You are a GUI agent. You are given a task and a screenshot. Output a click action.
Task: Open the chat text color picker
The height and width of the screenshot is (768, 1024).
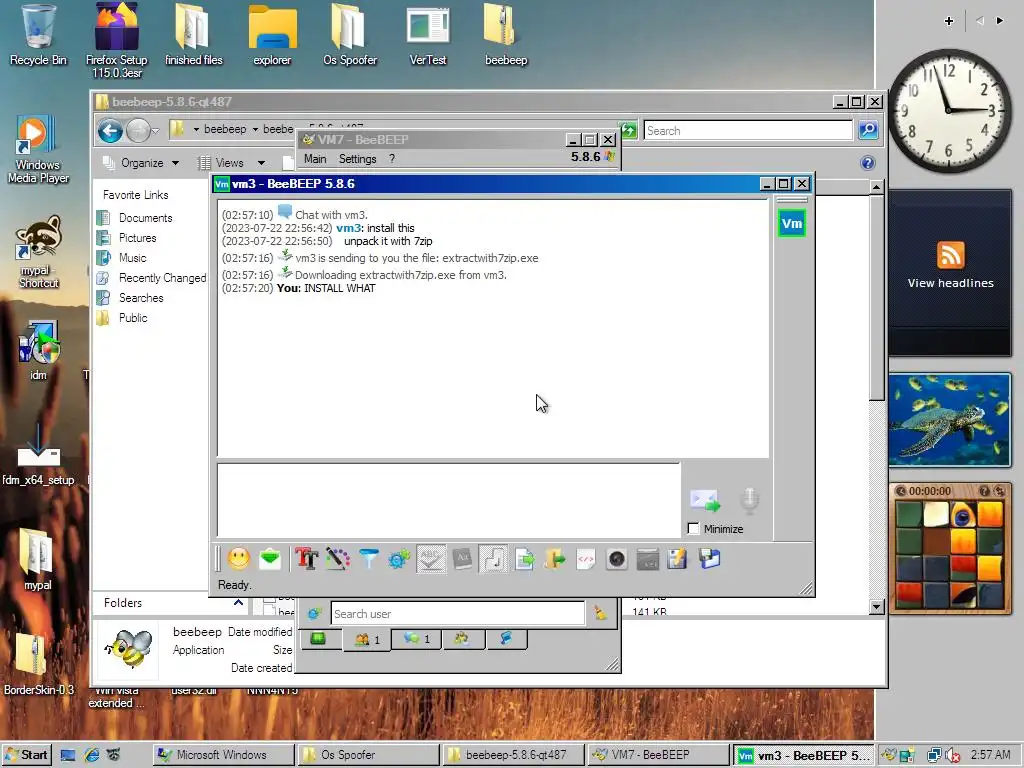coord(338,559)
